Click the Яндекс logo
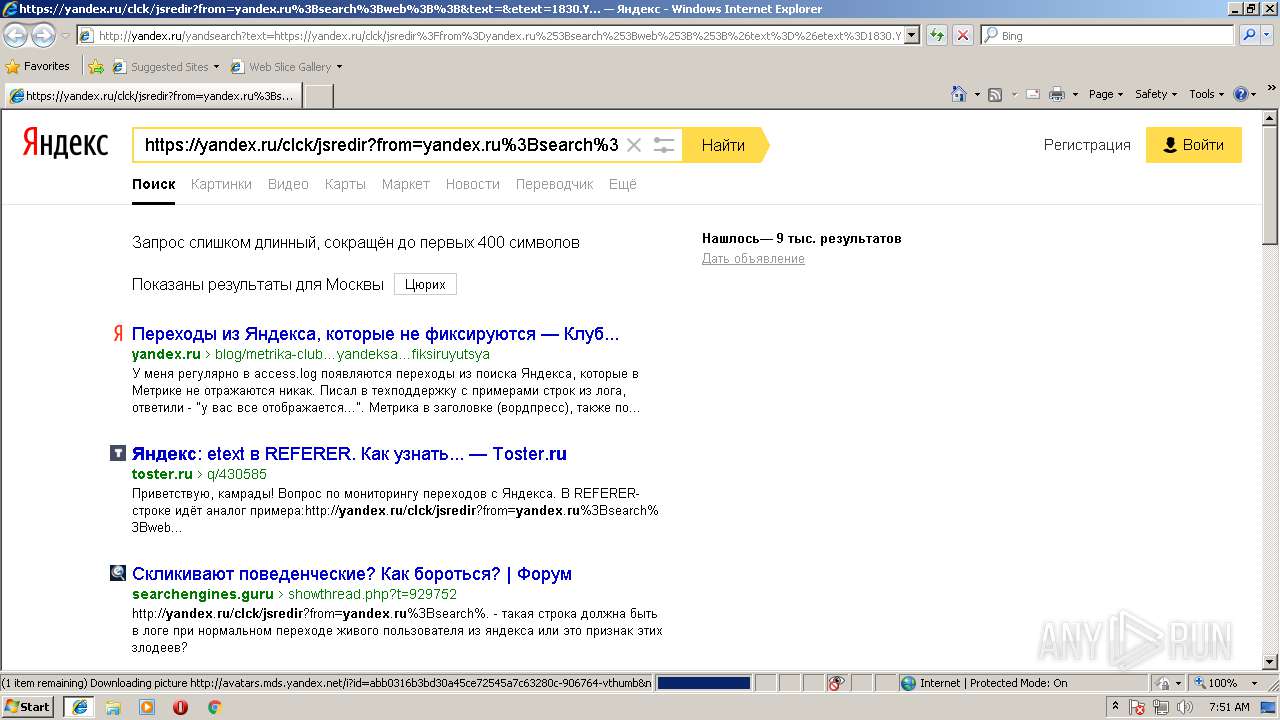 coord(65,144)
